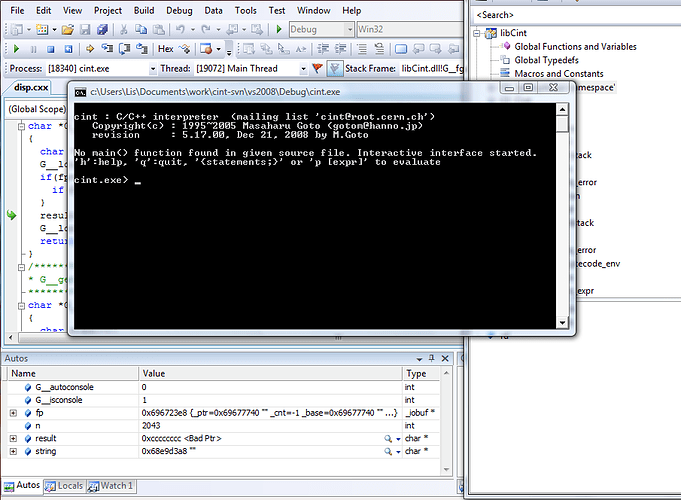Expand the fp variable in Autos
The height and width of the screenshot is (500, 681).
coord(12,412)
